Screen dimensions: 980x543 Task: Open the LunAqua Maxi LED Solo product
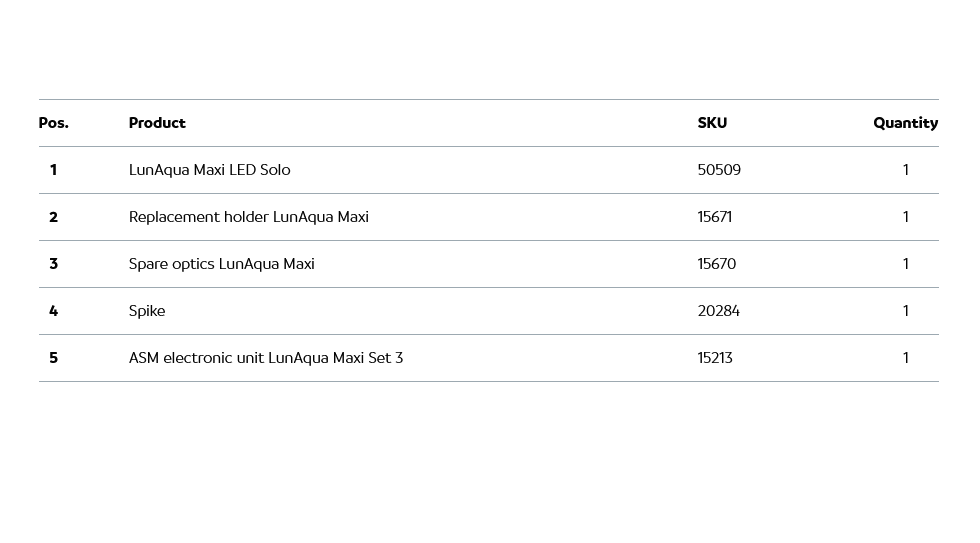tap(209, 170)
